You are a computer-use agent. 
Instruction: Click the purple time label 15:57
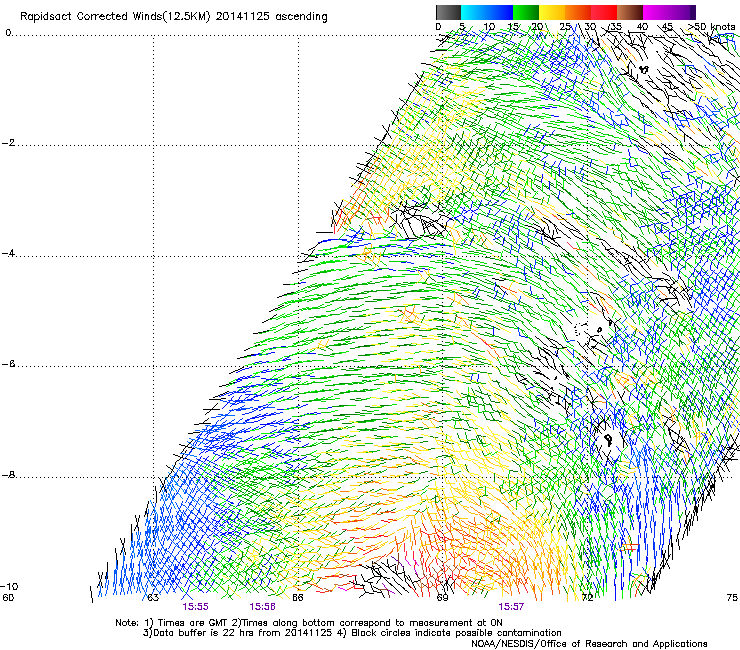point(511,607)
